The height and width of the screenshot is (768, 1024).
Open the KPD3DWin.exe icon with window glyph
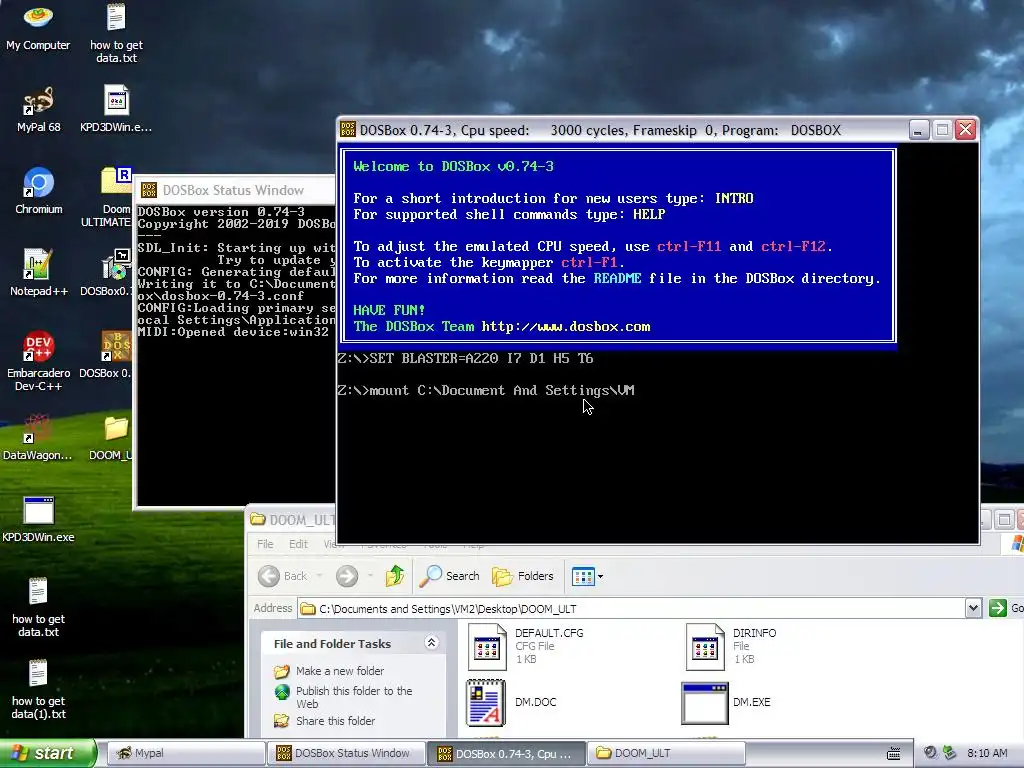point(38,519)
